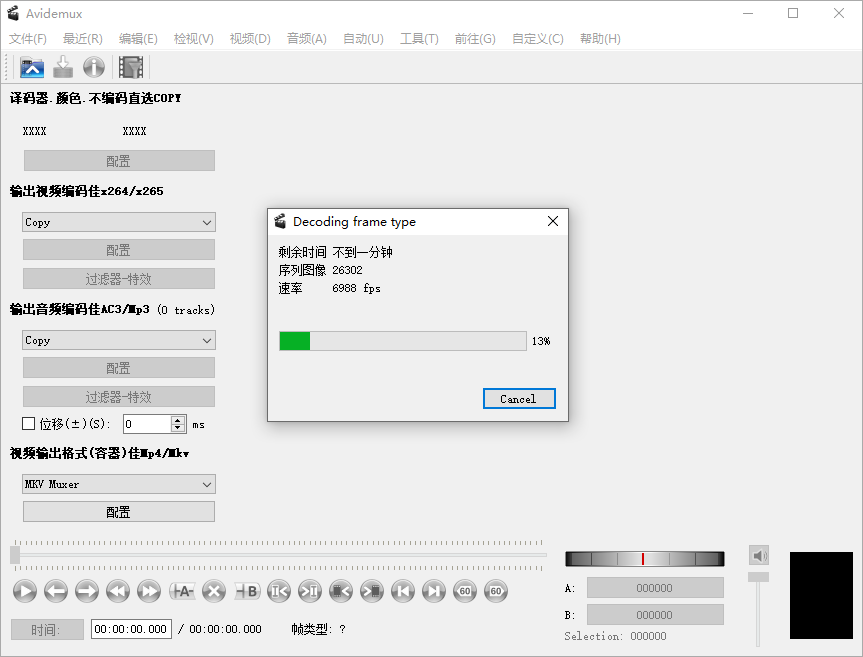Cancel the Decoding frame type dialog
863x657 pixels.
tap(518, 399)
